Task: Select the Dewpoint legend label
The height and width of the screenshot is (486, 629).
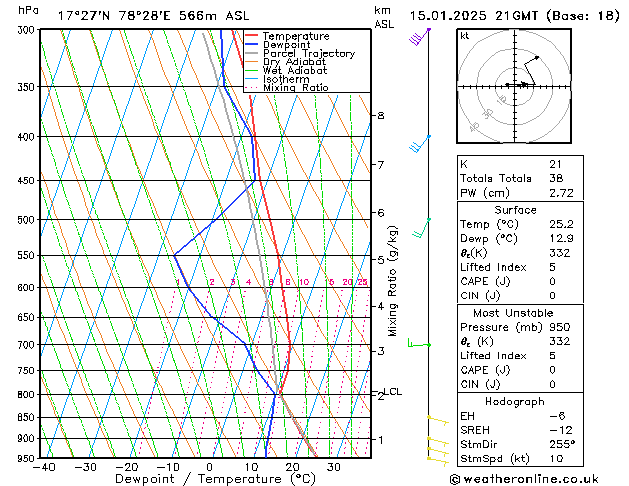Action: point(286,45)
